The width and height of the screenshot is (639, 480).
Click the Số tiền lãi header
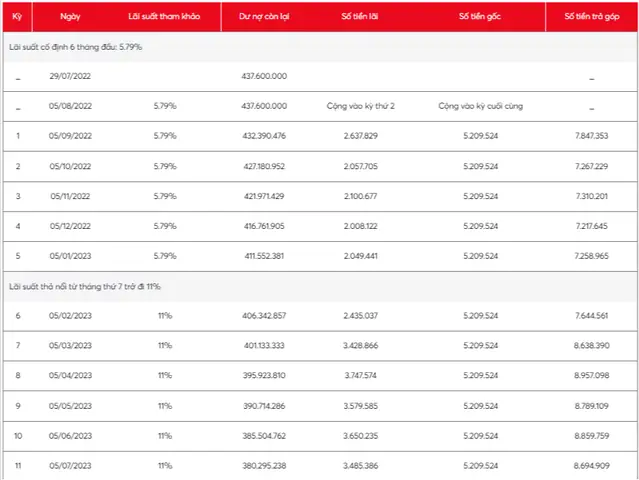tap(360, 16)
